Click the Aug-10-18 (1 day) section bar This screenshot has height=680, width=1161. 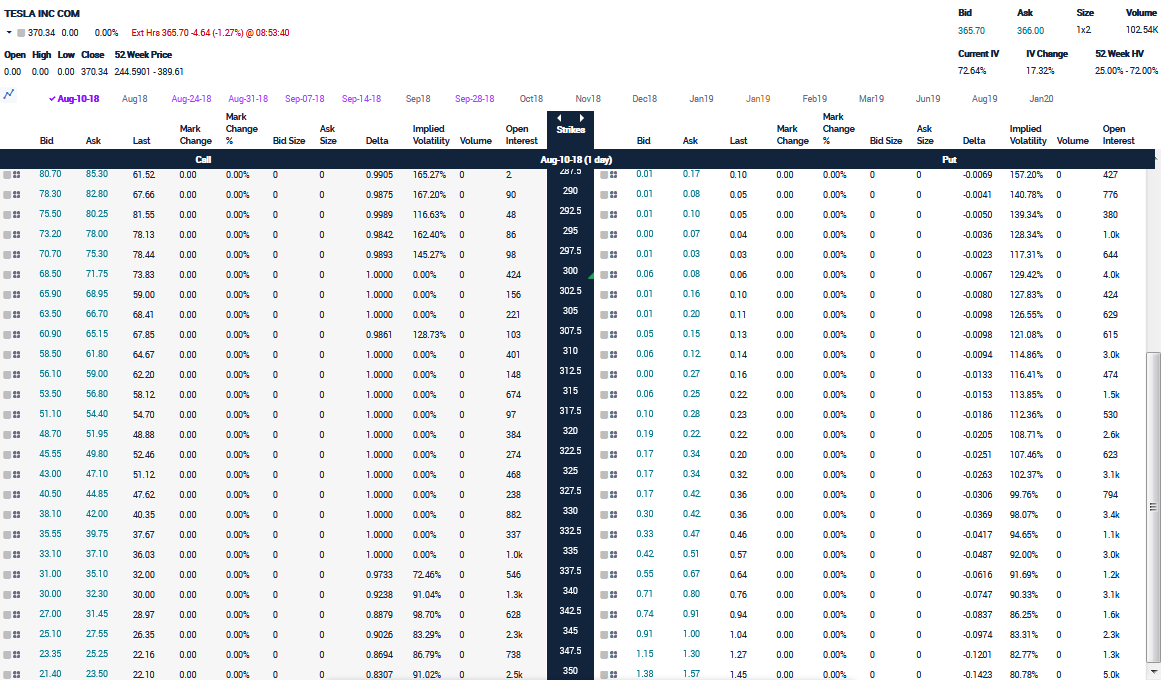[577, 159]
